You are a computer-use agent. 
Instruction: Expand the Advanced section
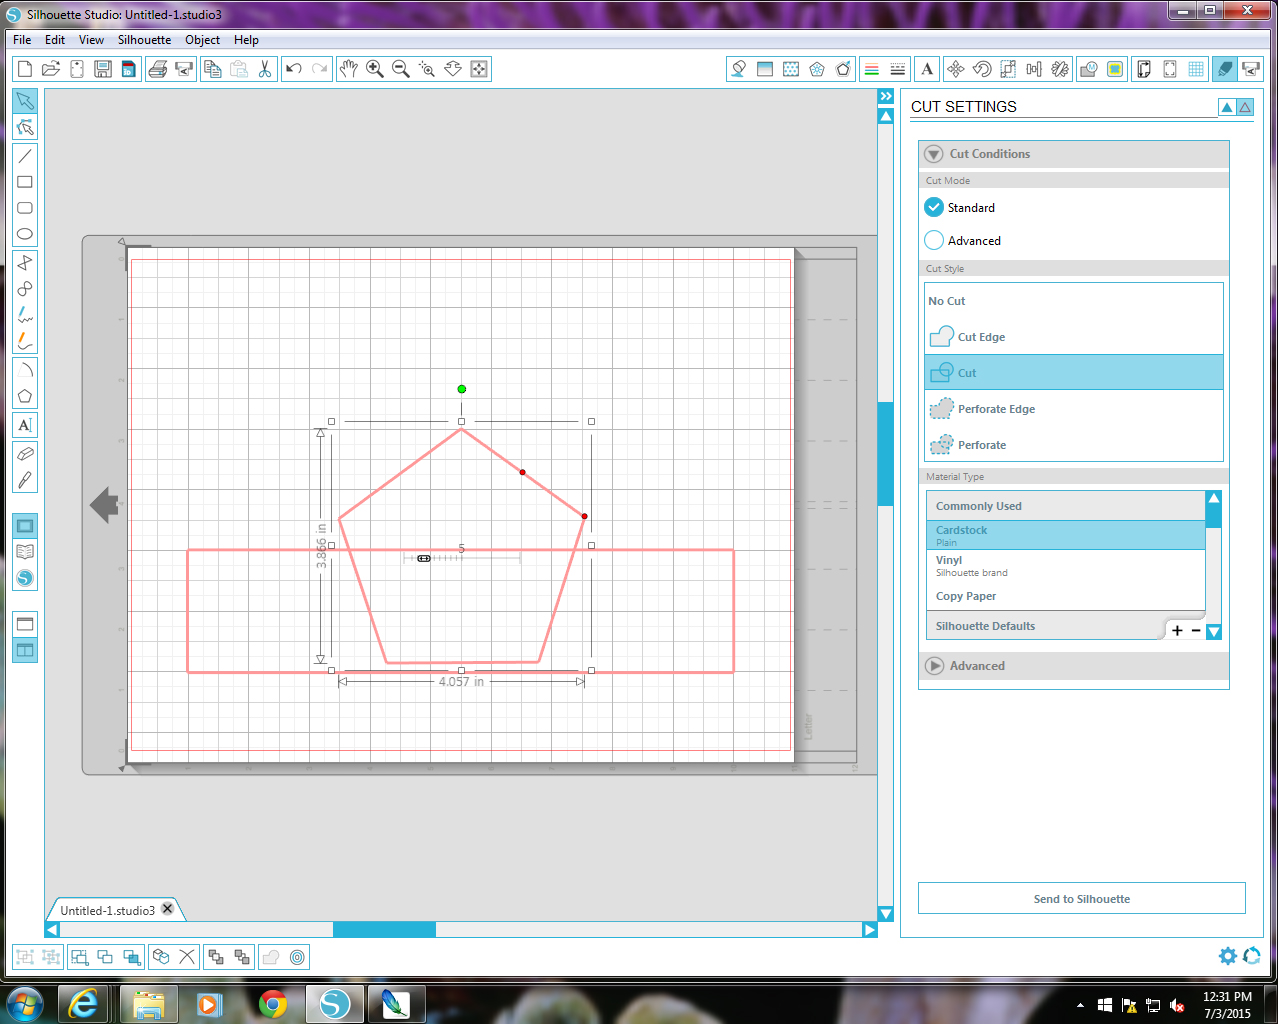point(934,666)
